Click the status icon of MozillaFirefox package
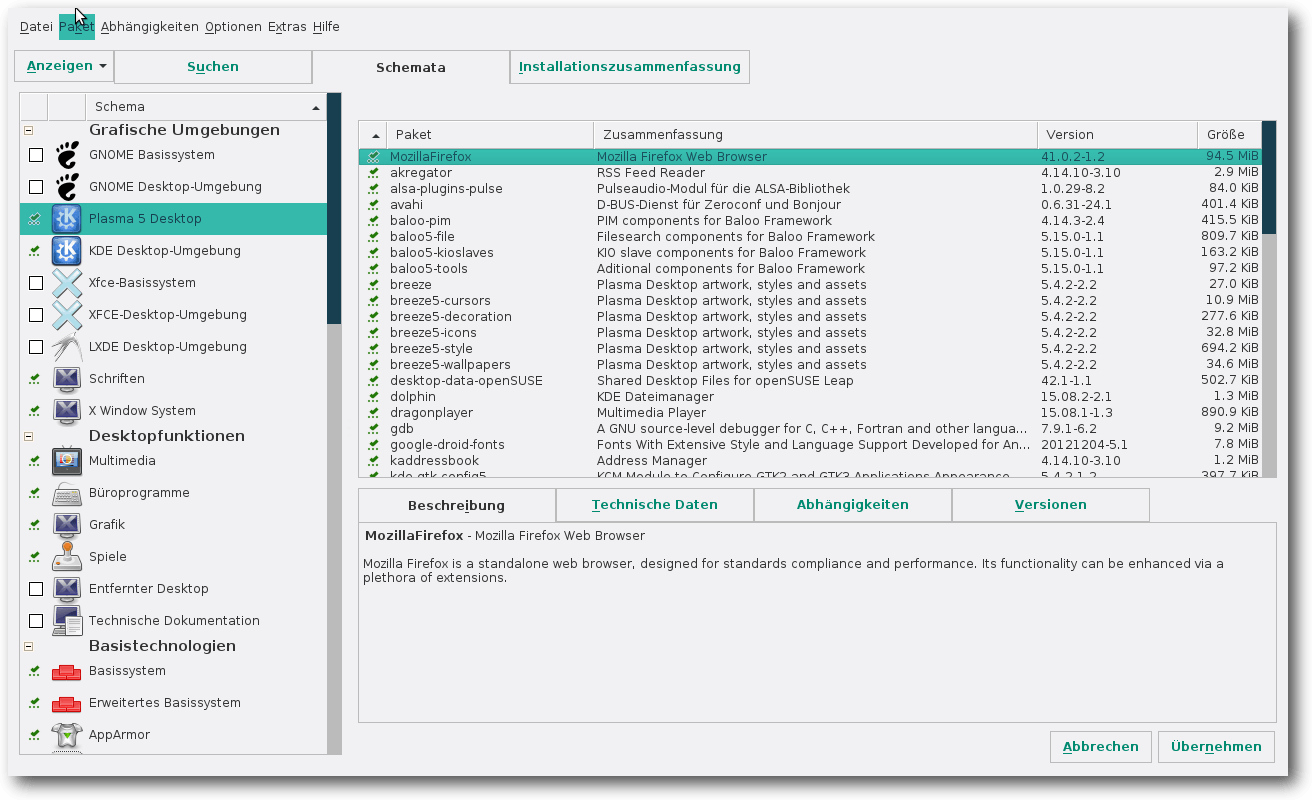 (373, 157)
